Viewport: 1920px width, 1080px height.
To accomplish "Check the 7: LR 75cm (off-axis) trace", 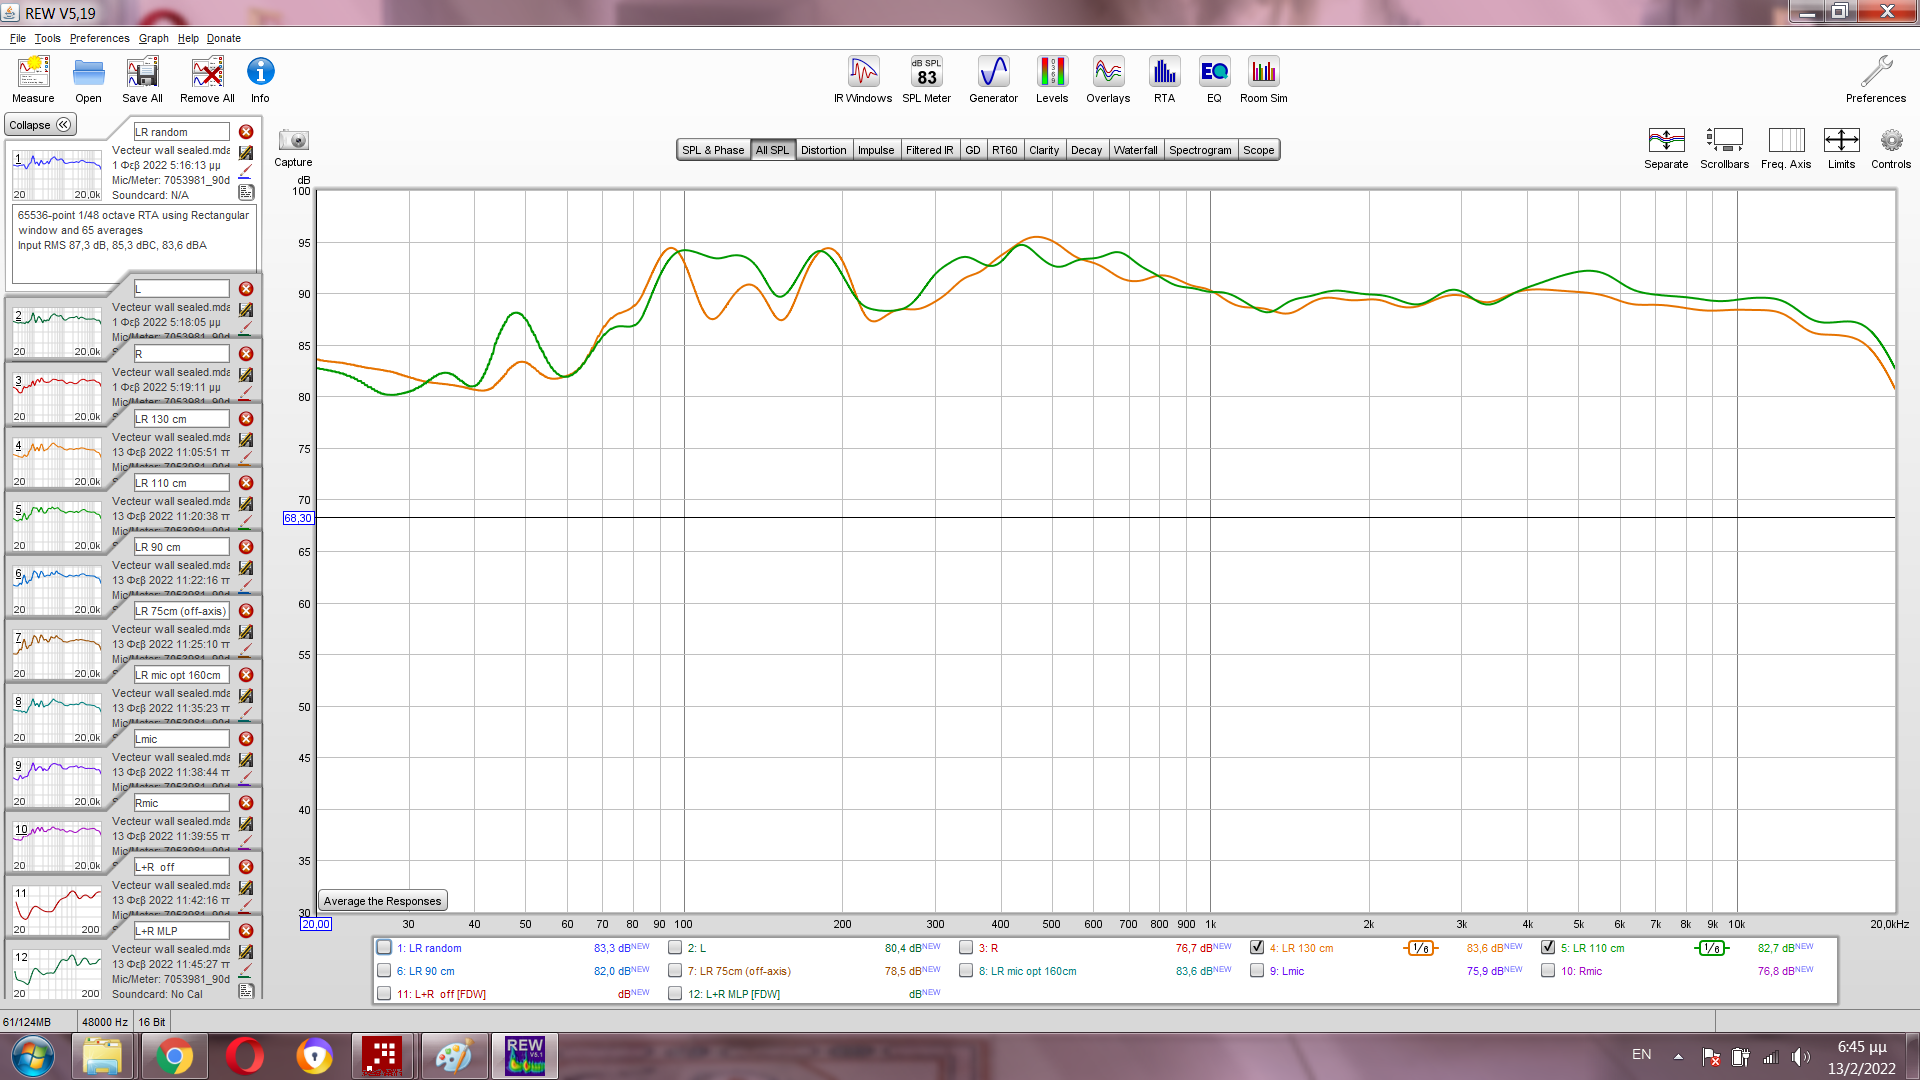I will pos(675,971).
